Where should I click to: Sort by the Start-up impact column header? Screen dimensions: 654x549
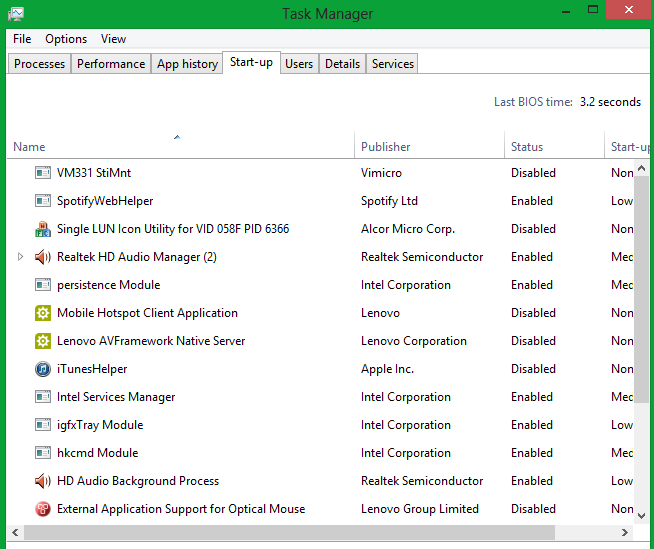(628, 145)
